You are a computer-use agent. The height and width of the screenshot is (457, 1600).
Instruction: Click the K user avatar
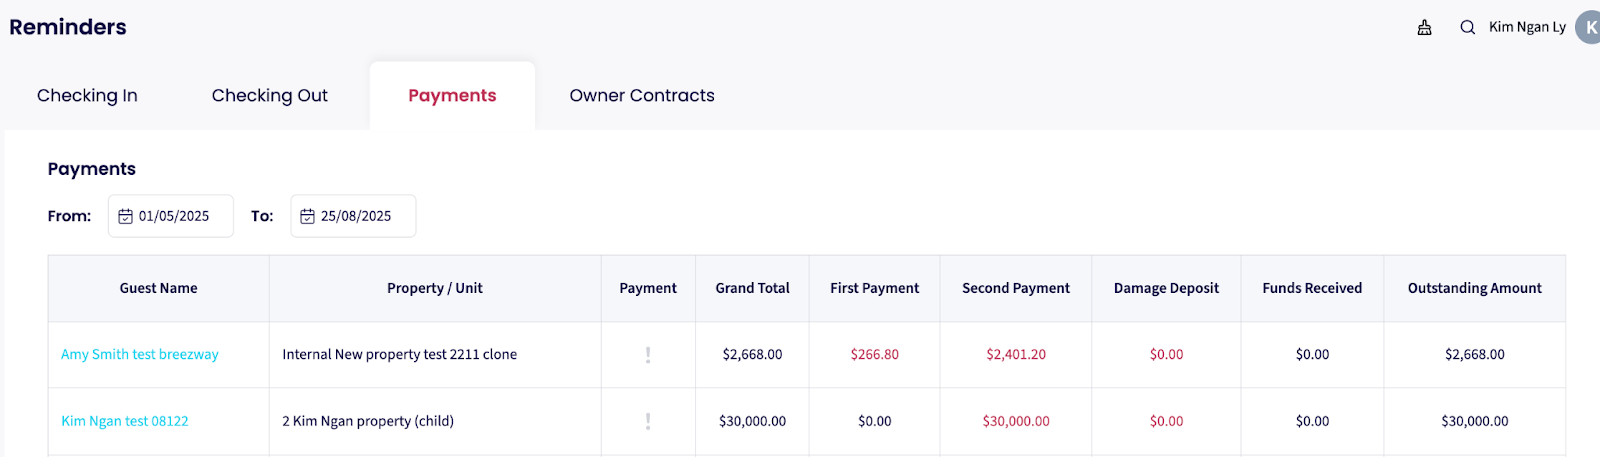point(1588,28)
